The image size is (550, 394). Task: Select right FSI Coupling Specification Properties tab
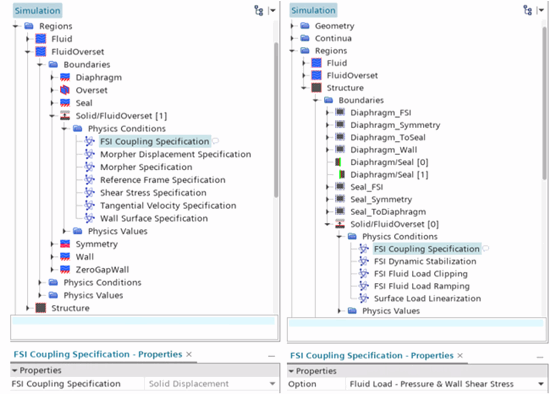(x=372, y=355)
